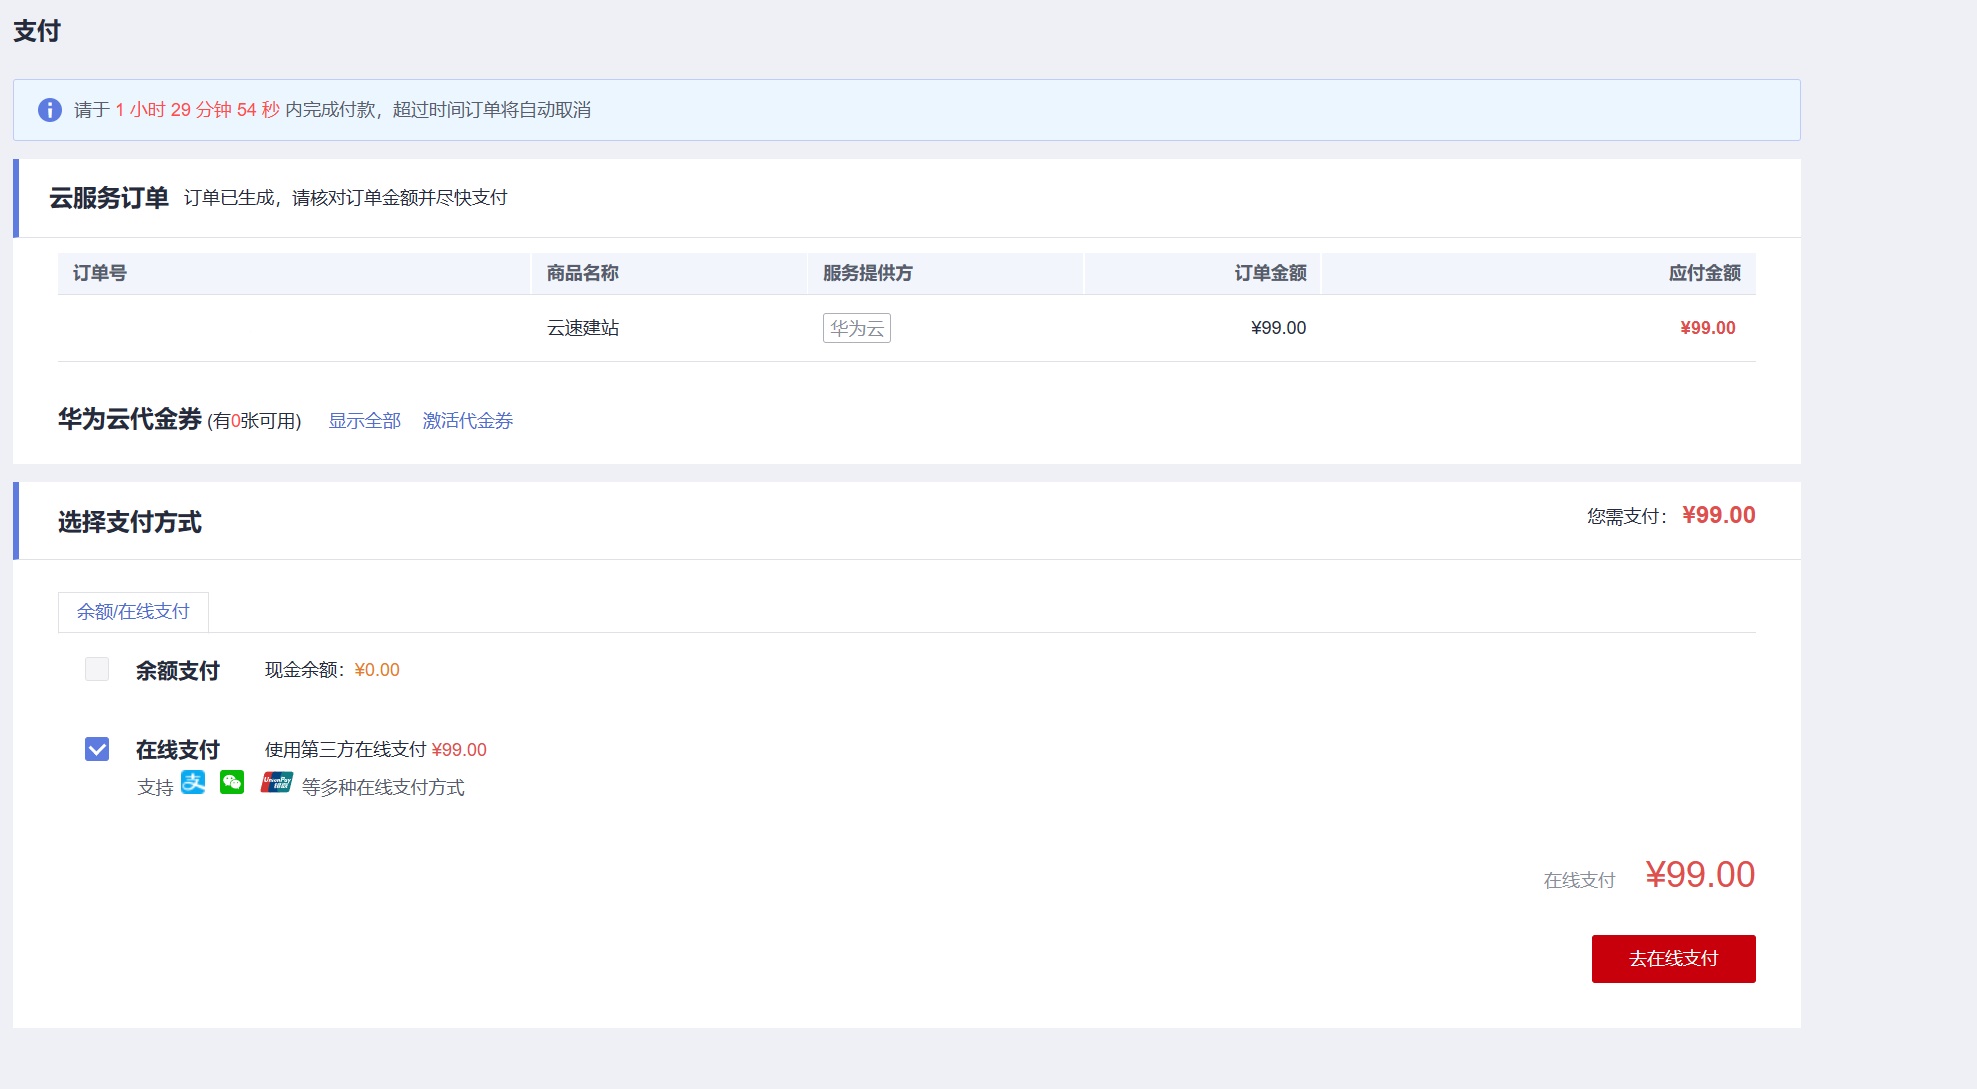Click the 服务提供方 column header
This screenshot has width=1977, height=1089.
point(867,273)
